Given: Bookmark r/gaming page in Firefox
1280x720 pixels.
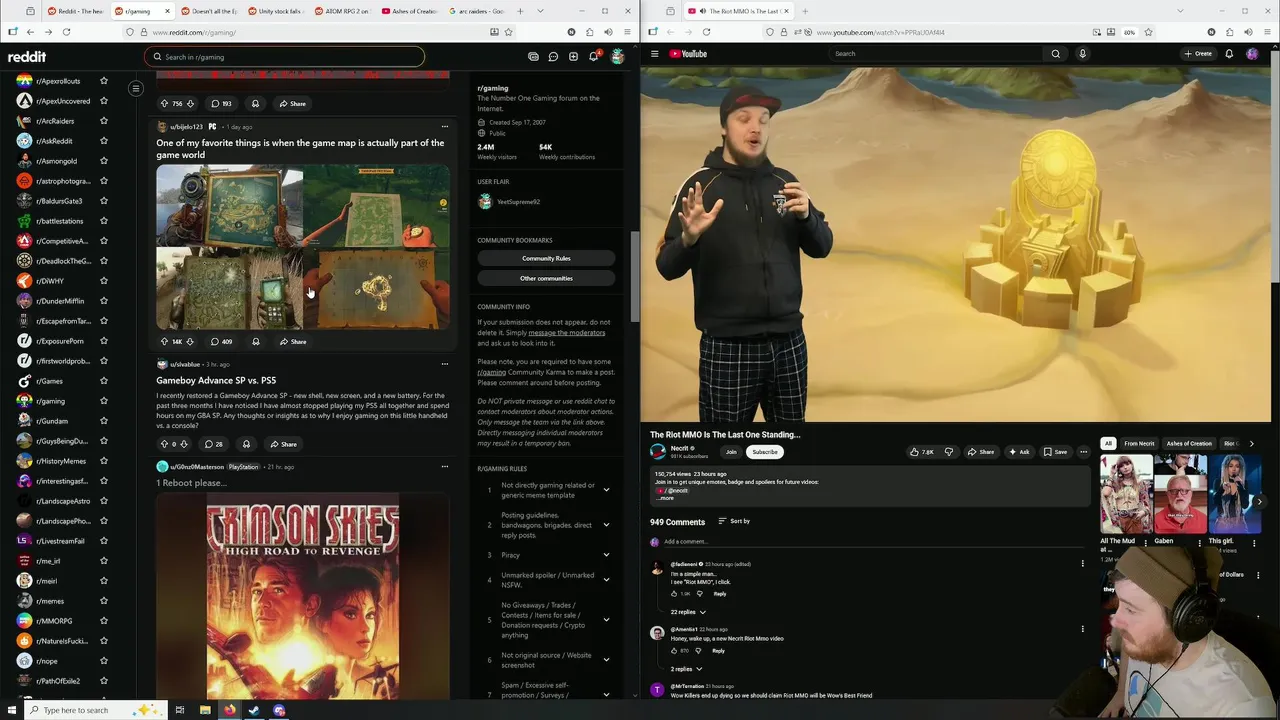Looking at the screenshot, I should pos(508,32).
